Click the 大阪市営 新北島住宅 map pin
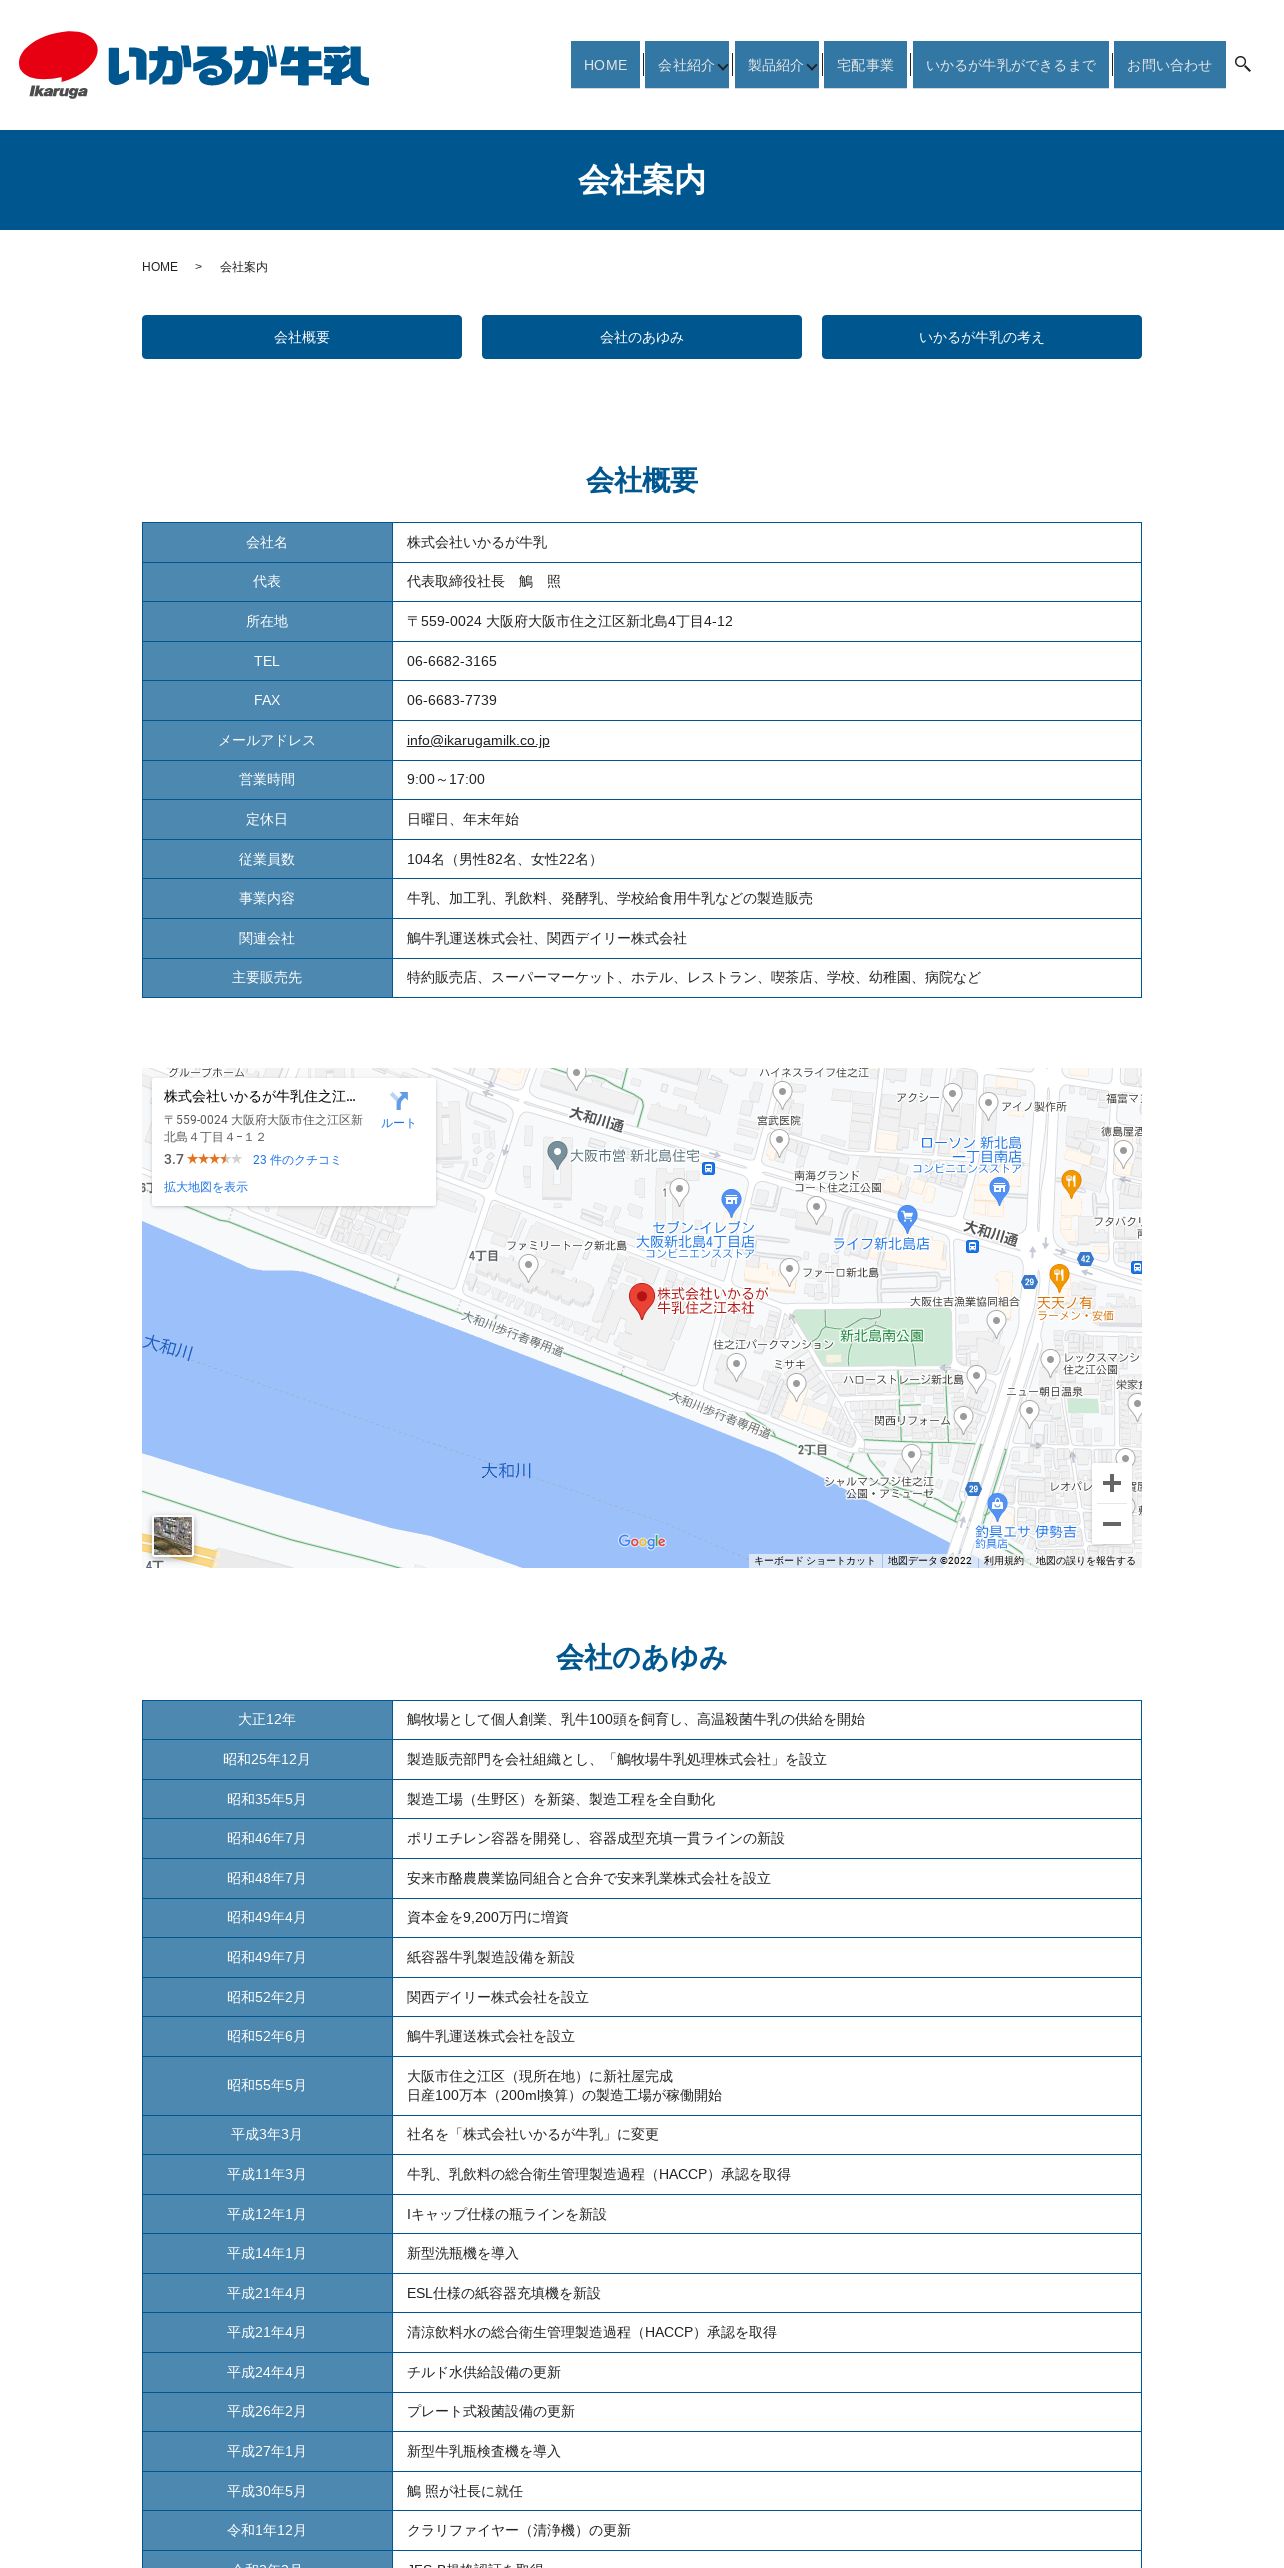Viewport: 1284px width, 2568px height. (558, 1155)
